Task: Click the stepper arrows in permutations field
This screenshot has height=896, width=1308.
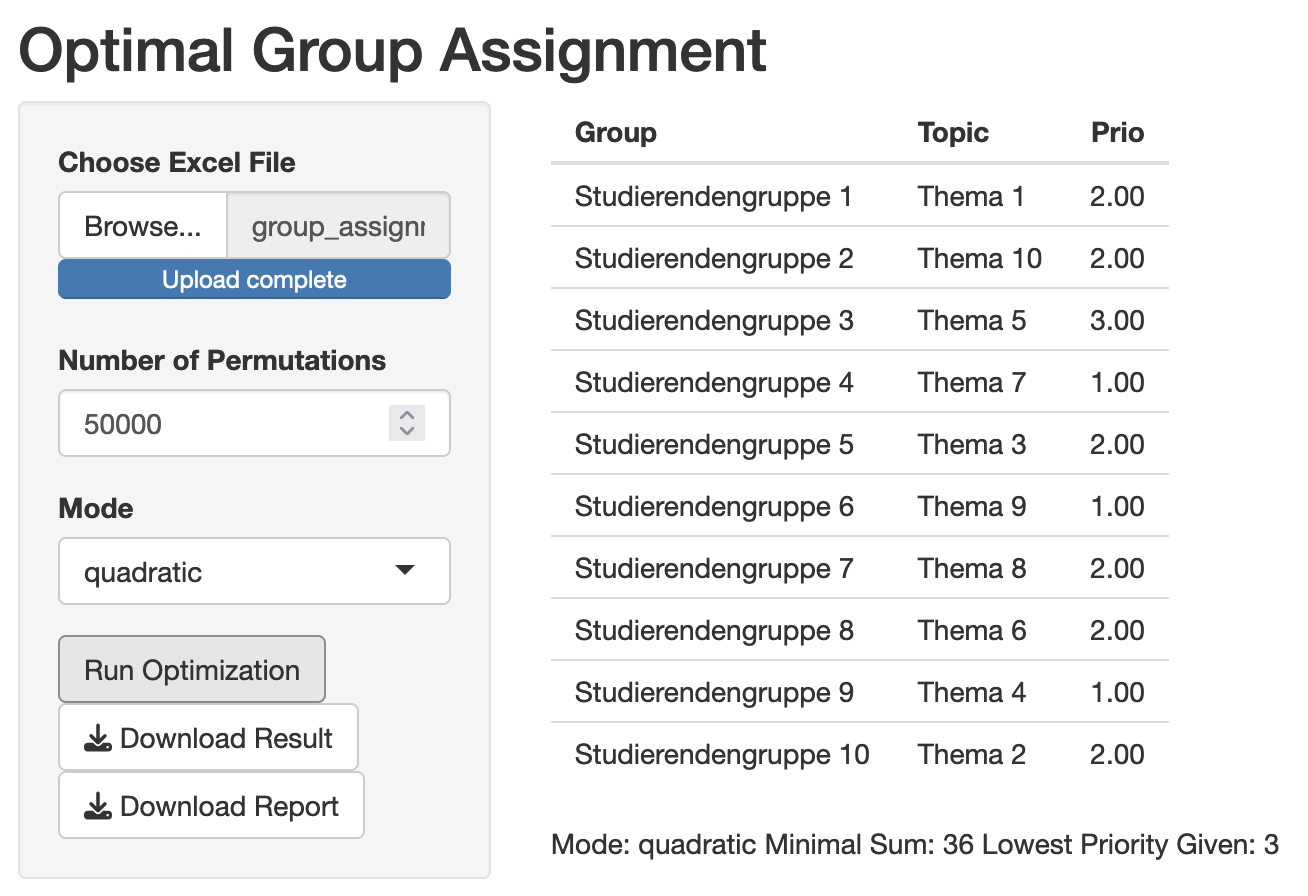Action: (407, 423)
